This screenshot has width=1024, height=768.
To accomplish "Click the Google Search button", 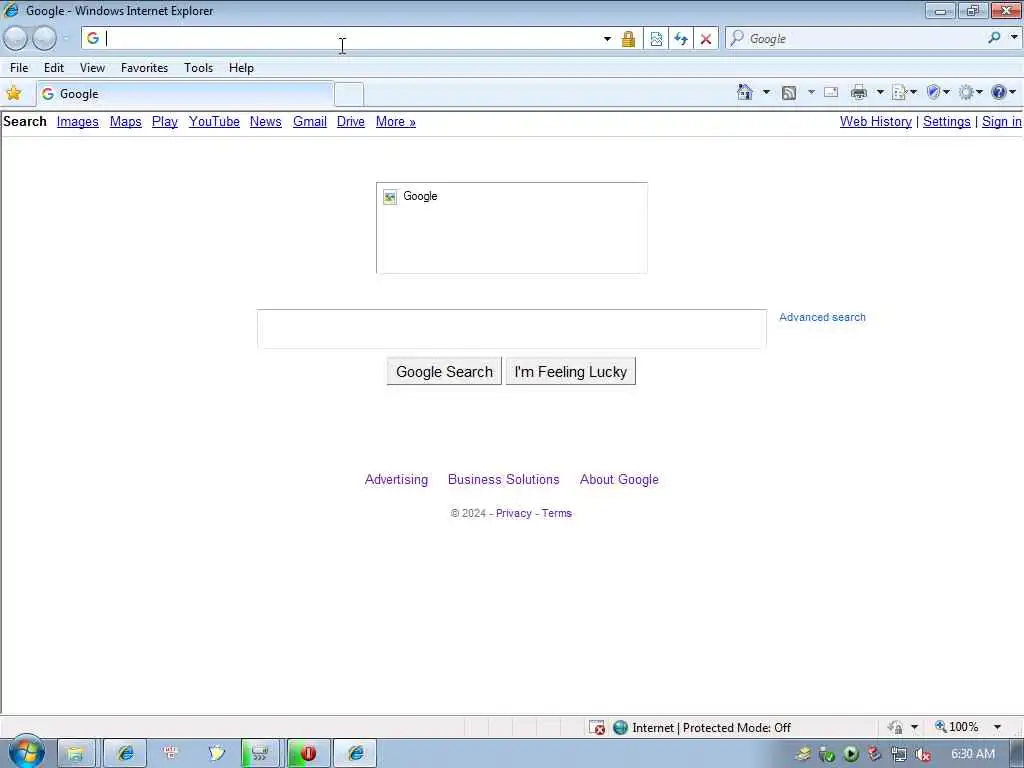I will point(444,371).
